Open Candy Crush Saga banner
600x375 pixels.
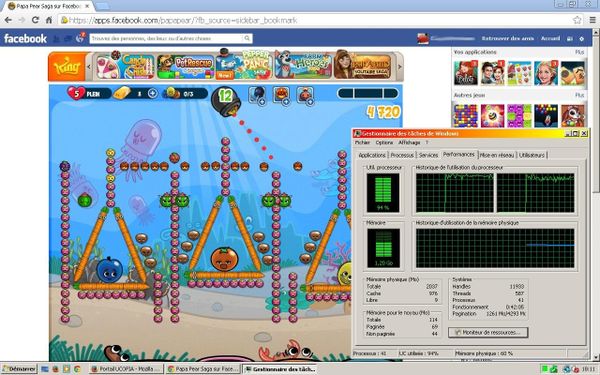[x=126, y=67]
